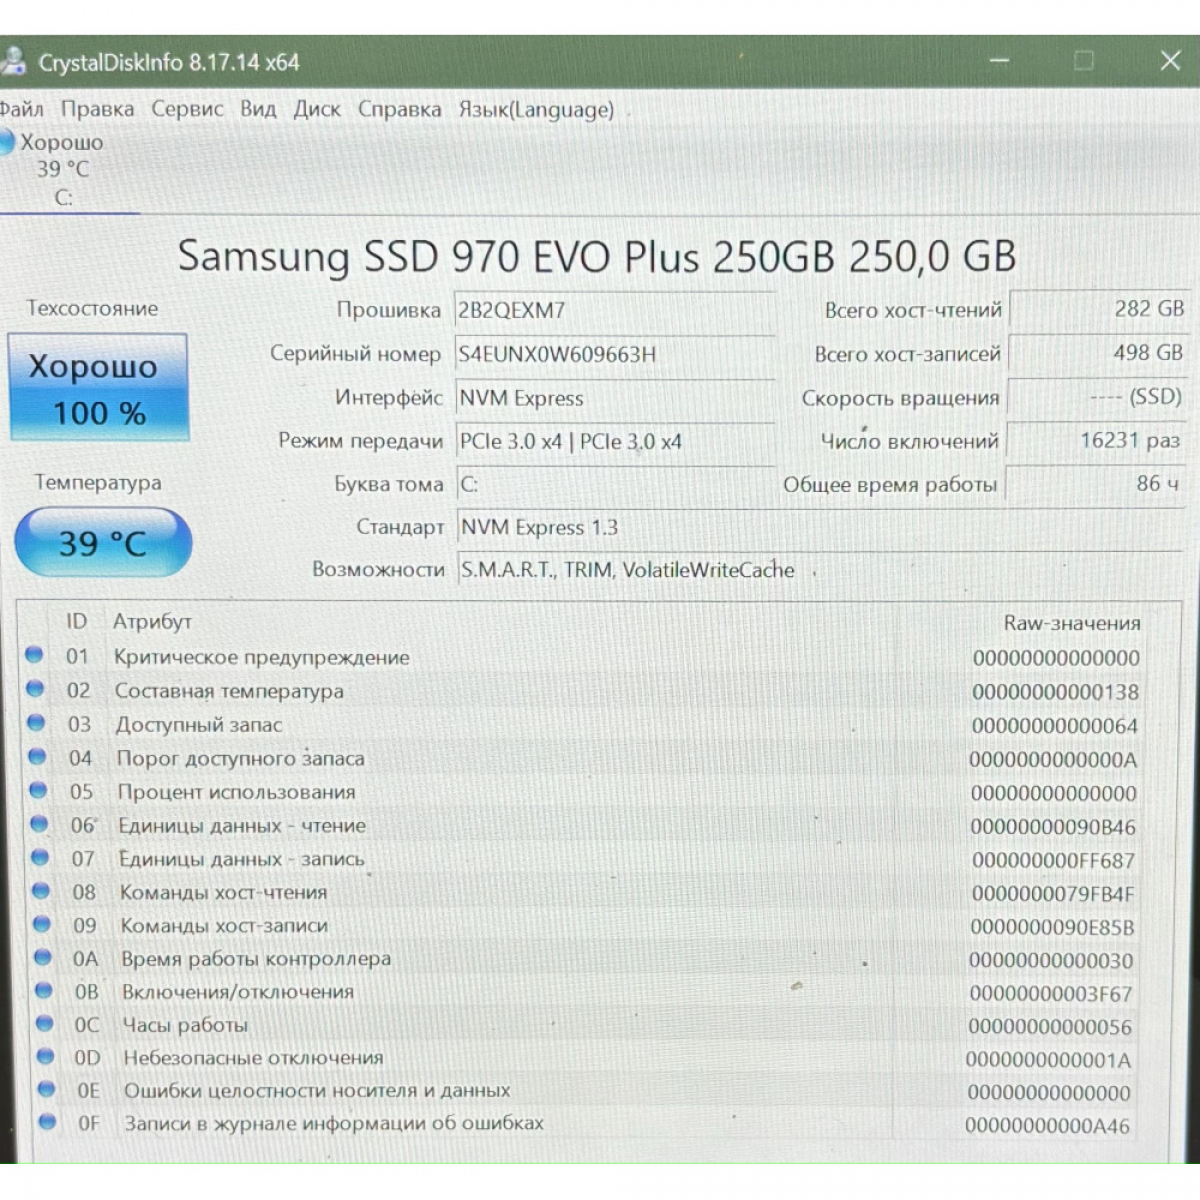This screenshot has width=1200, height=1200.
Task: Select the Команды хост-чтения attribute text
Action: pos(224,892)
